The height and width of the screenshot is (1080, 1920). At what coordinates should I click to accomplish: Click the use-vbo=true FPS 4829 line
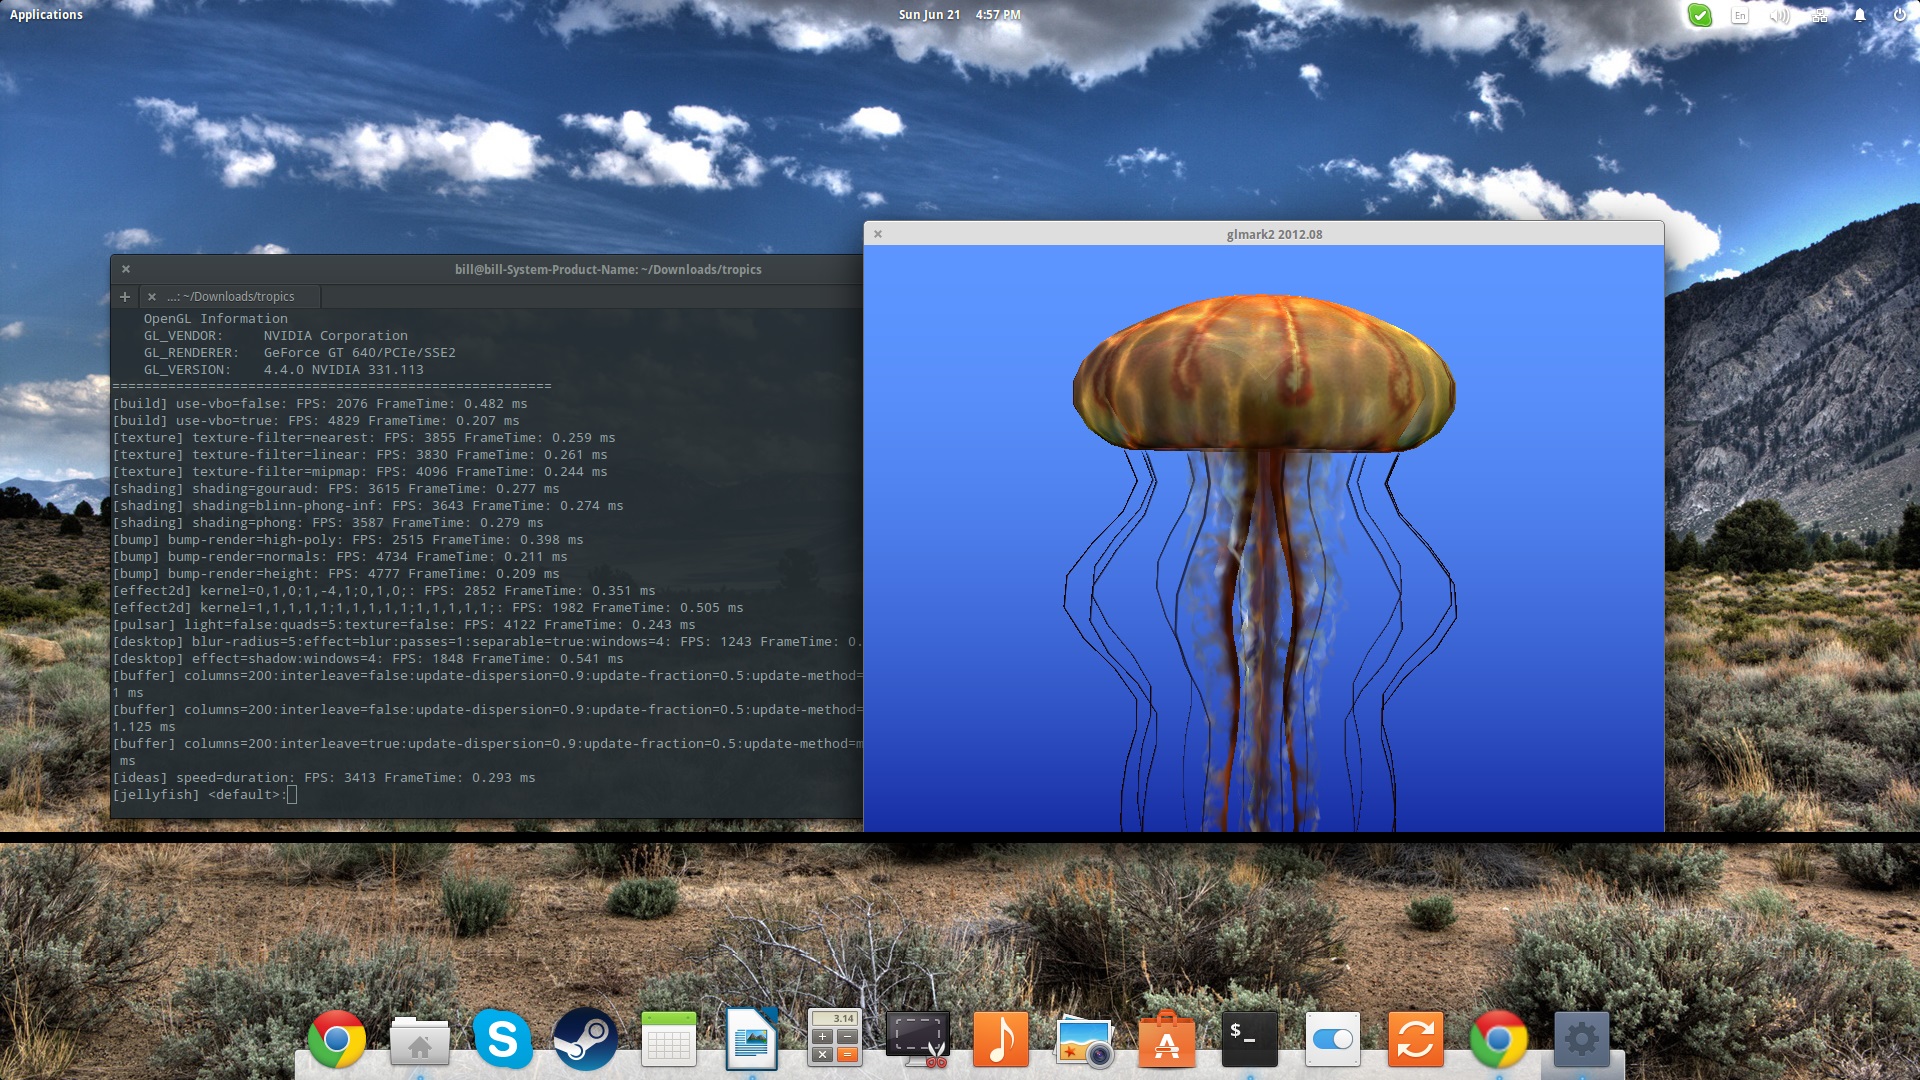(x=316, y=420)
